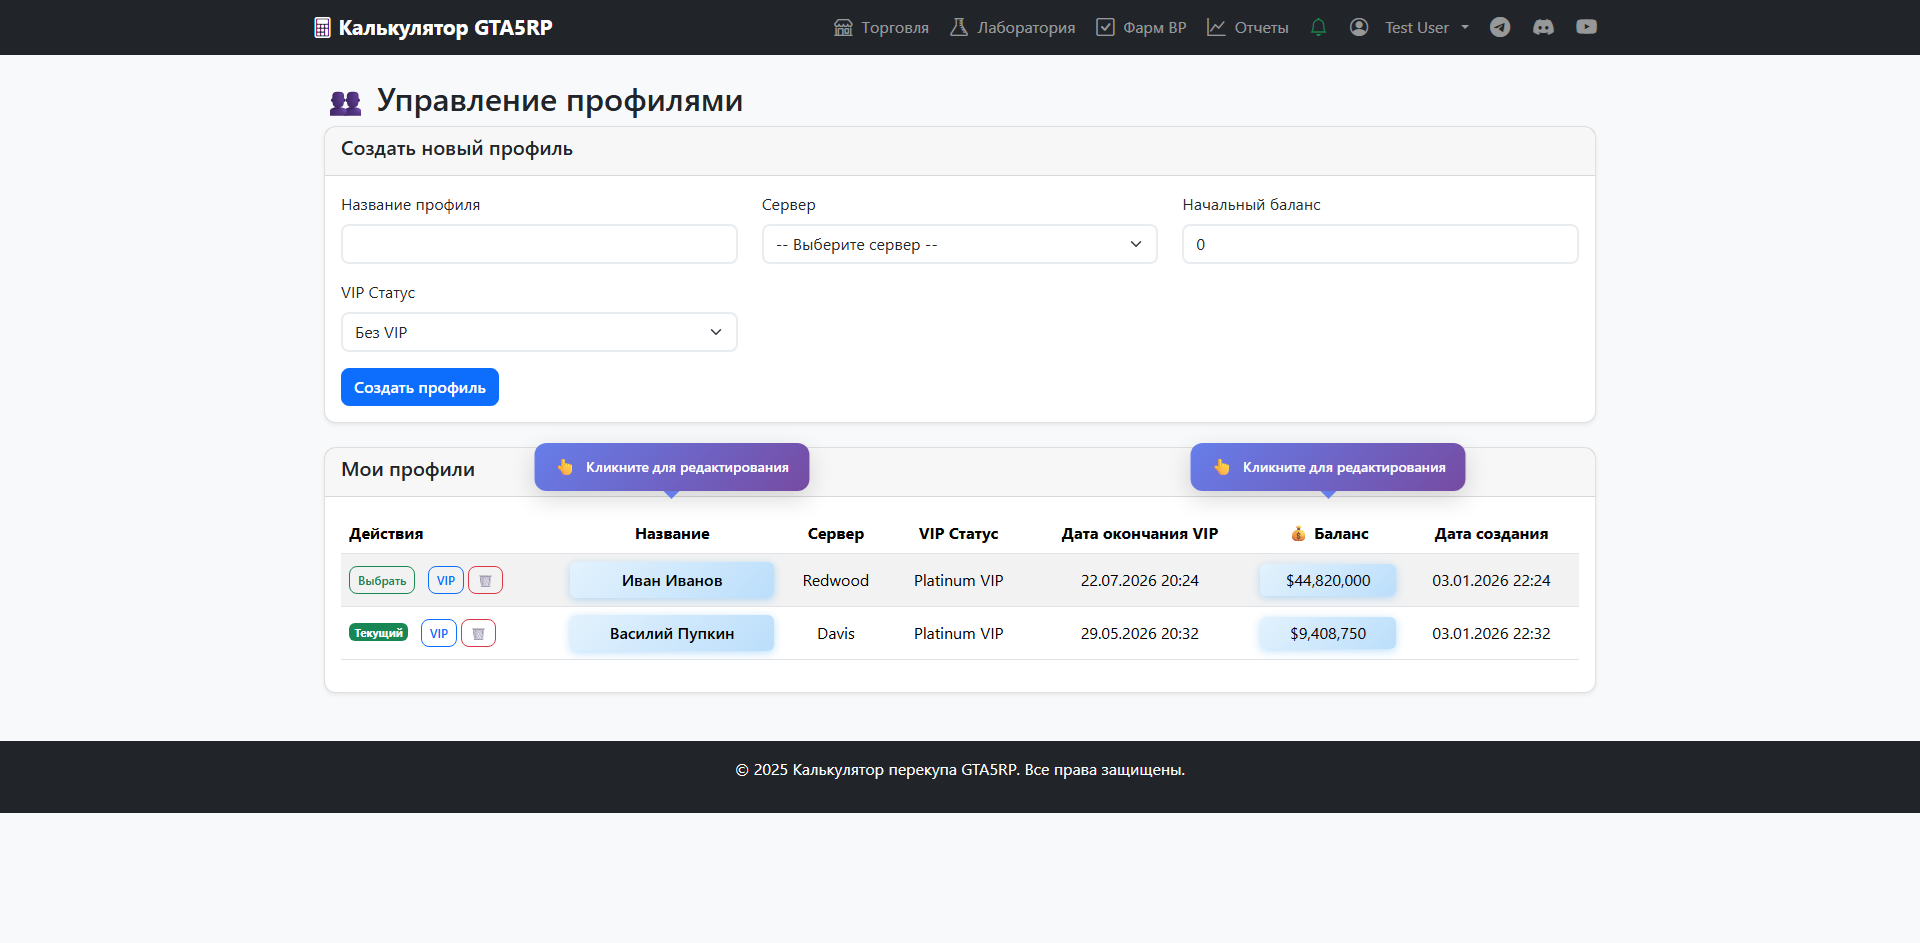Open the Торговля menu item
The image size is (1920, 943).
[x=881, y=27]
